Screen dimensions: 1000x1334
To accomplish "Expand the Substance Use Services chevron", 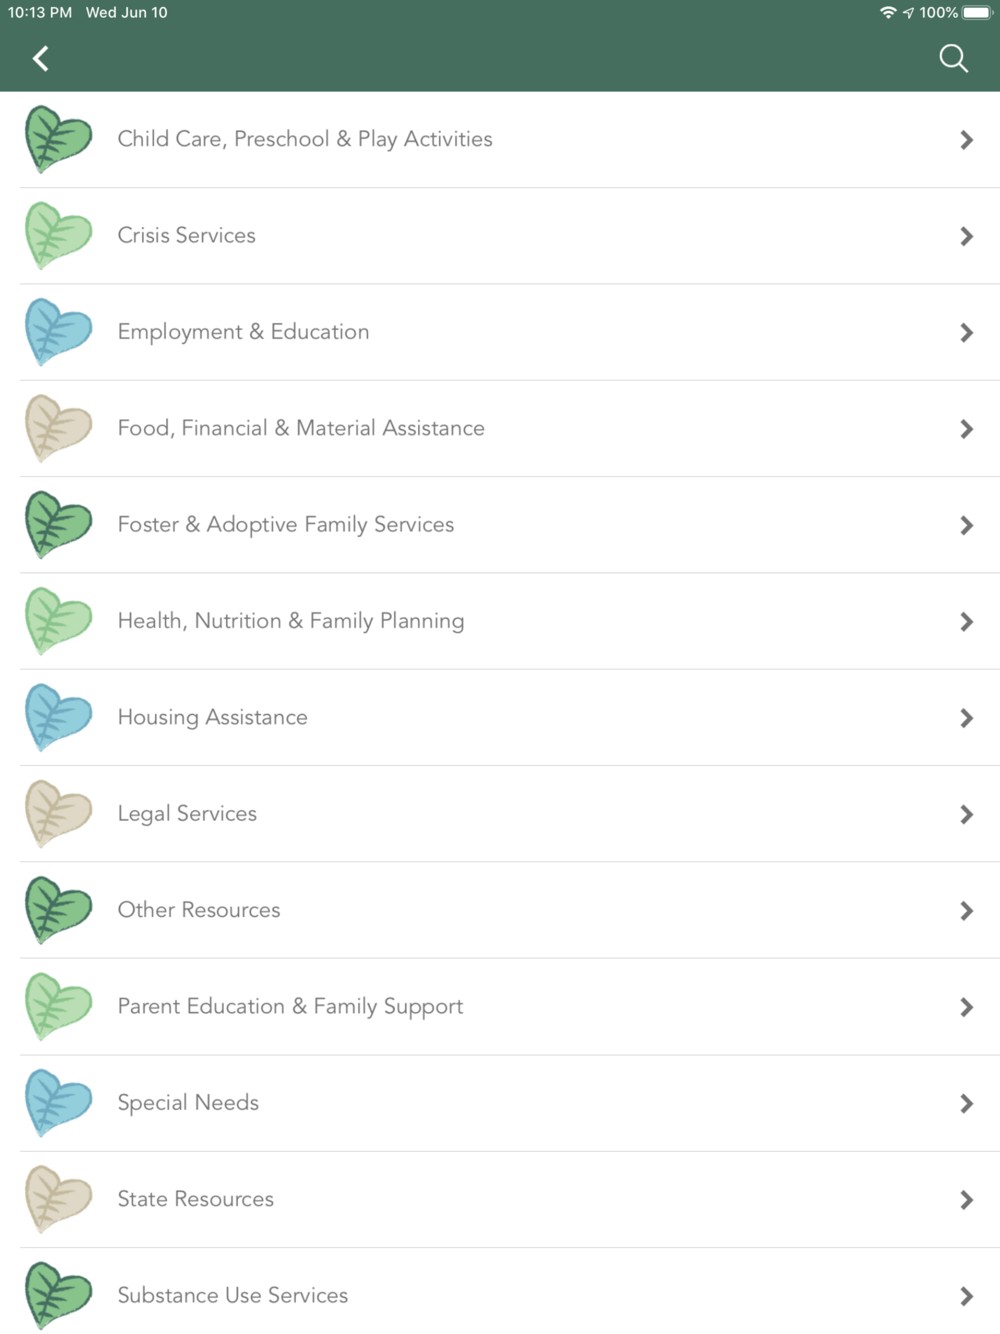I will coord(966,1296).
